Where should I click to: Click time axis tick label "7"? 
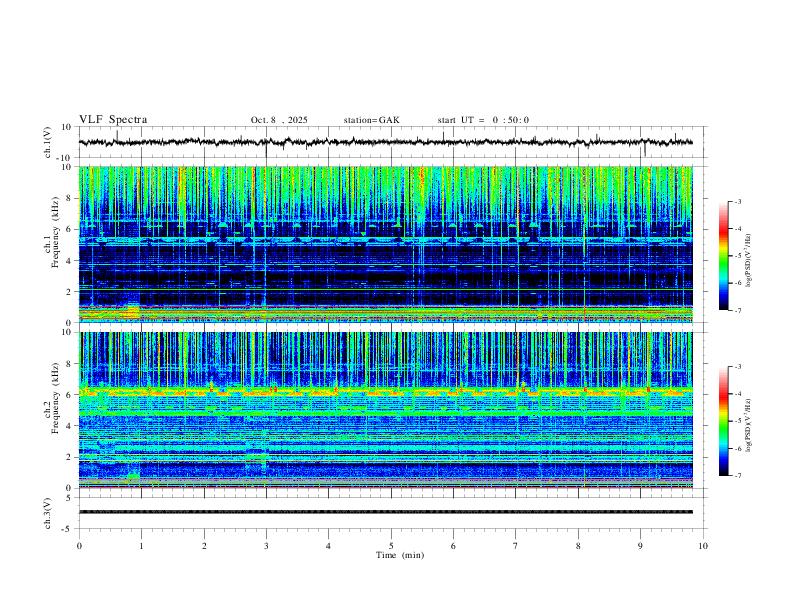pyautogui.click(x=516, y=546)
